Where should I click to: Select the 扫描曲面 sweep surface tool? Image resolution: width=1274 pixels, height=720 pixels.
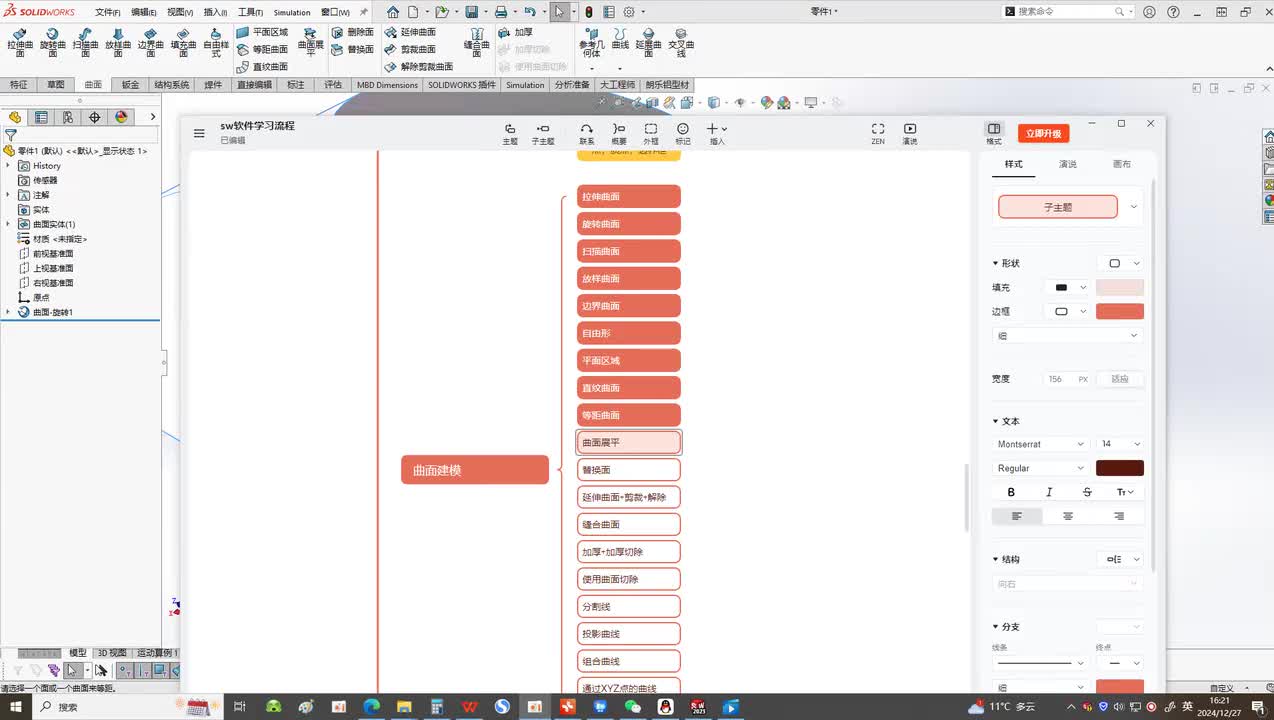click(x=85, y=44)
